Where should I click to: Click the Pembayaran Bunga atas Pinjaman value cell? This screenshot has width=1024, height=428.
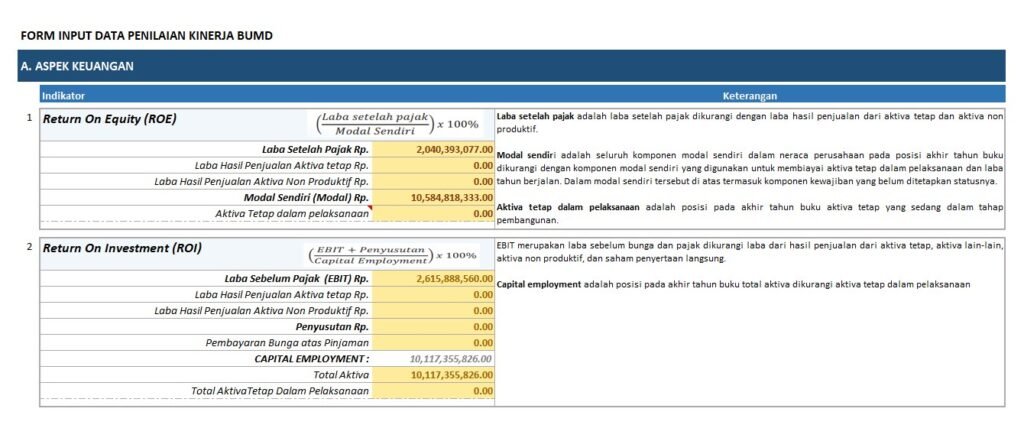(x=433, y=342)
